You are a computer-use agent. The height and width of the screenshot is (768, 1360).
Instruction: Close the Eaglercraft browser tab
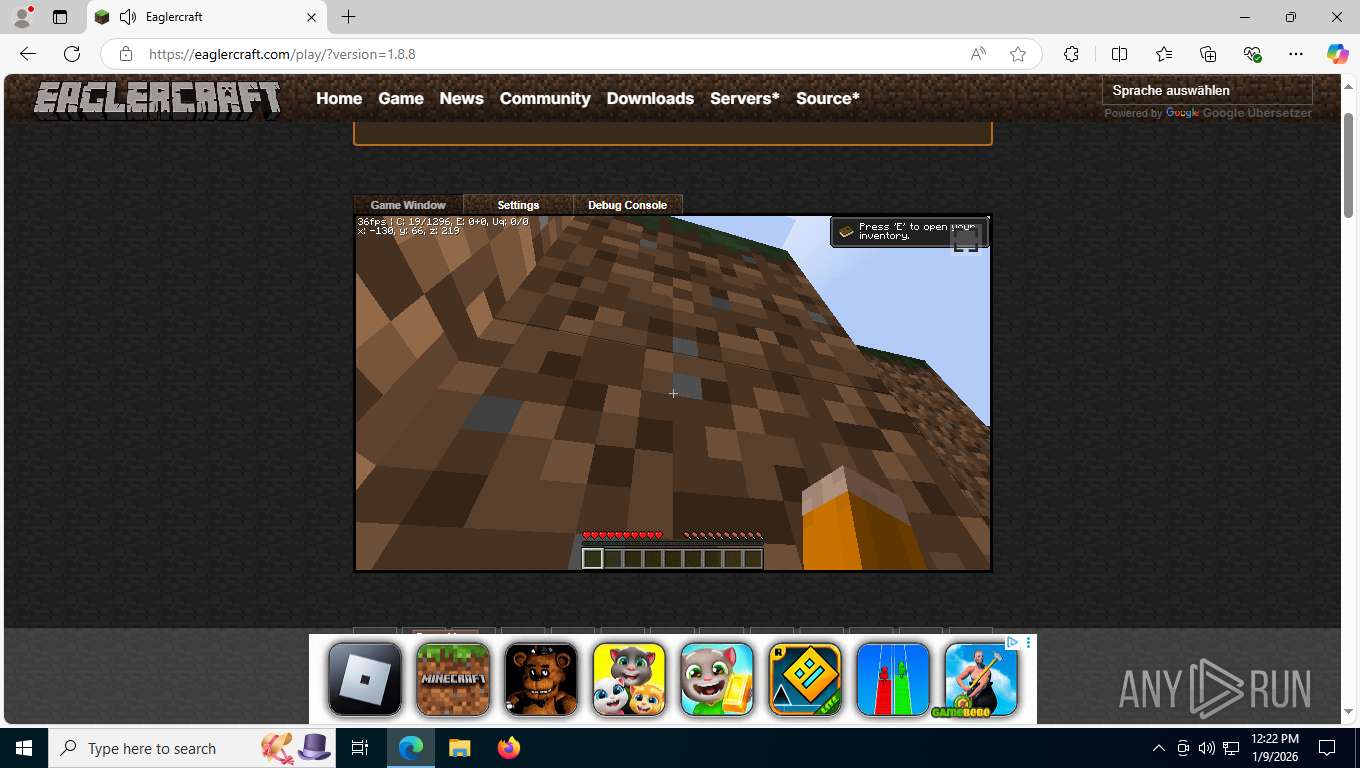311,17
